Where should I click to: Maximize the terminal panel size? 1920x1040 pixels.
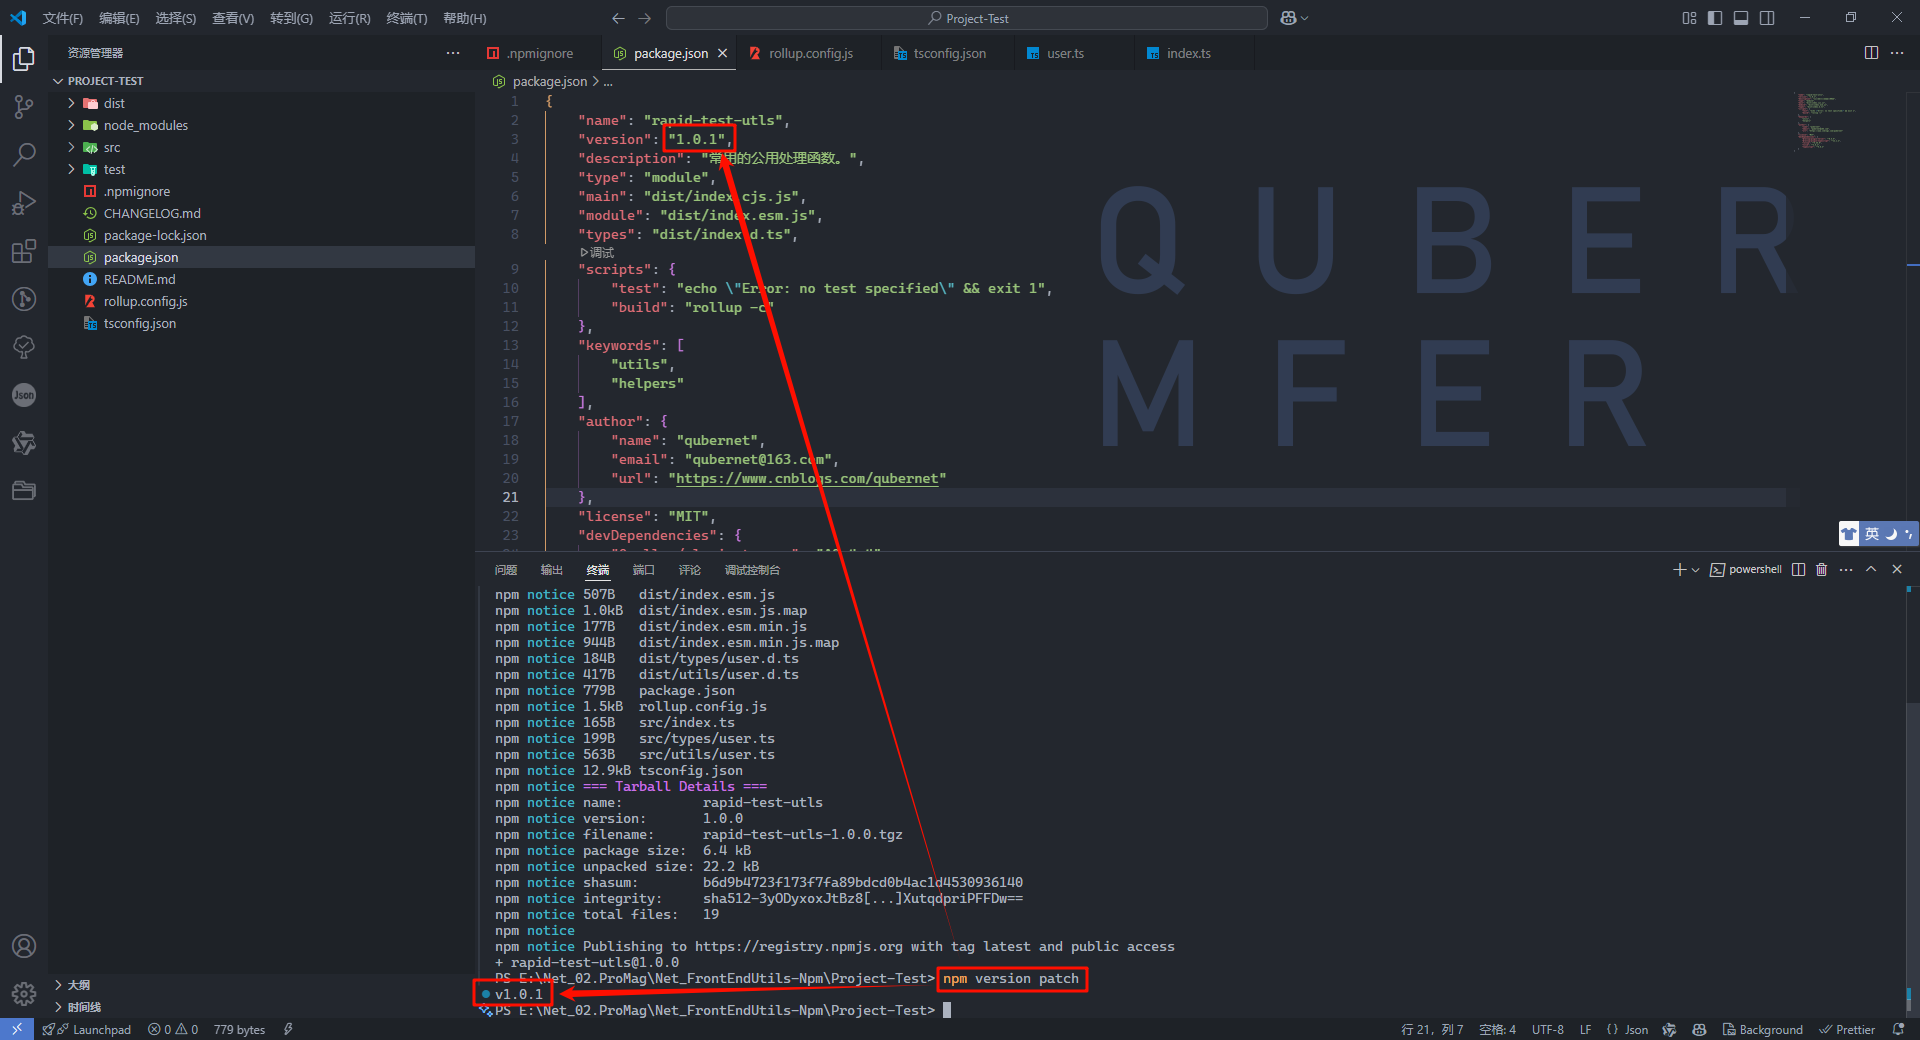1871,569
